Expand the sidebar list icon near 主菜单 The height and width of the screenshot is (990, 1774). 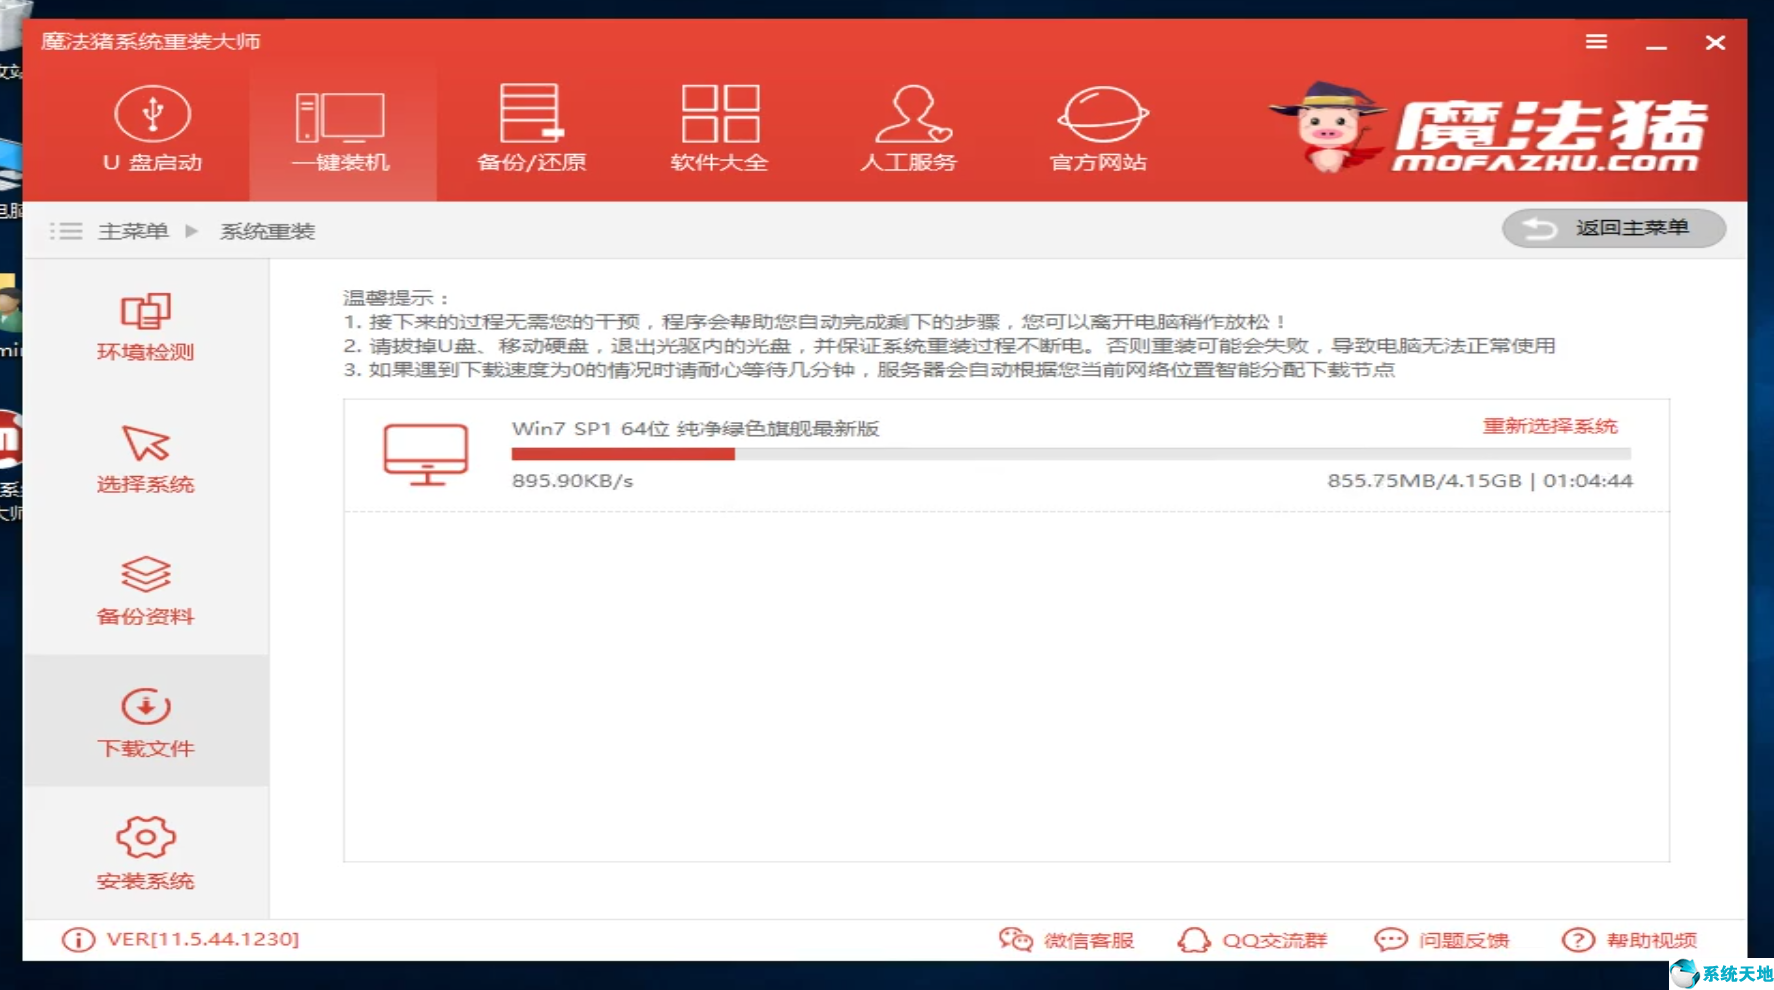tap(66, 231)
